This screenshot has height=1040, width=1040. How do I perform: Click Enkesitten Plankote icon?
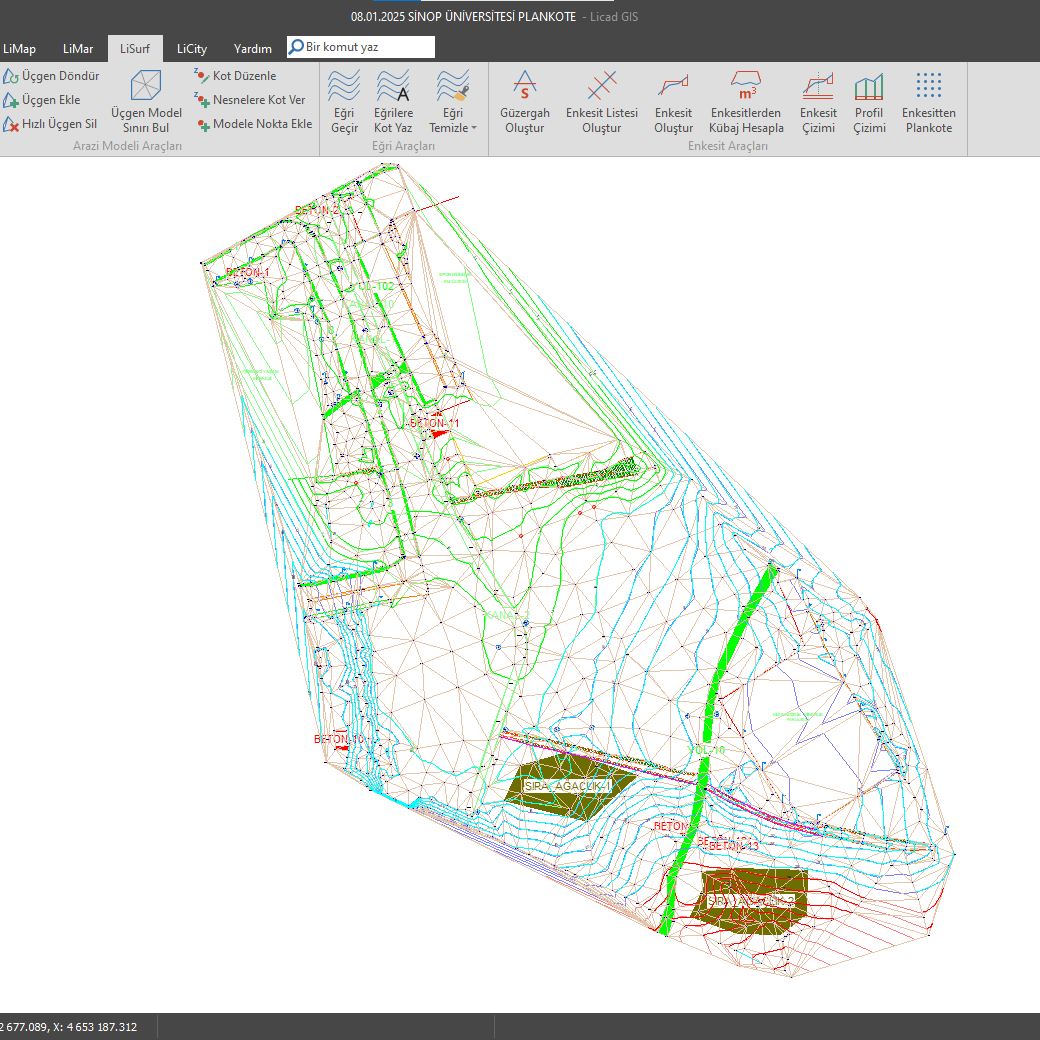click(928, 101)
